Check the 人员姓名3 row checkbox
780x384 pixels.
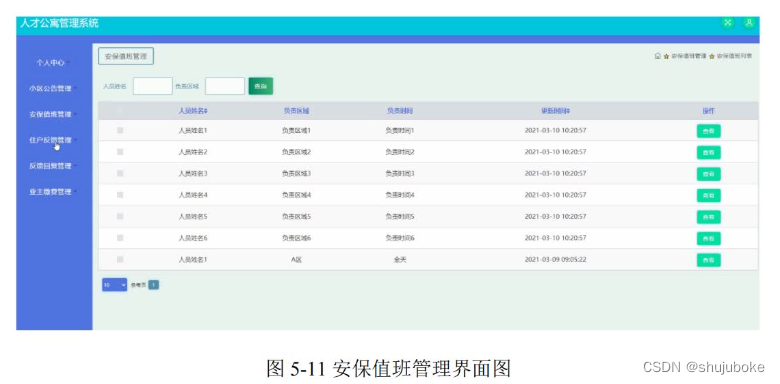click(120, 173)
